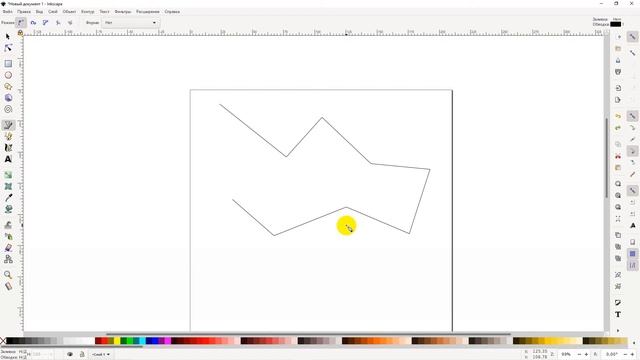Viewport: 640px width, 360px height.
Task: Choose paraxial line segments mode
Action: pos(70,23)
